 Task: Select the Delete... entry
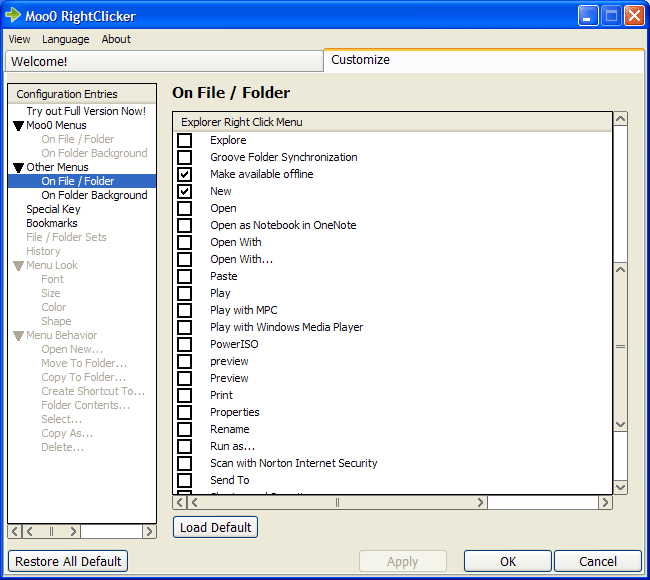coord(63,447)
